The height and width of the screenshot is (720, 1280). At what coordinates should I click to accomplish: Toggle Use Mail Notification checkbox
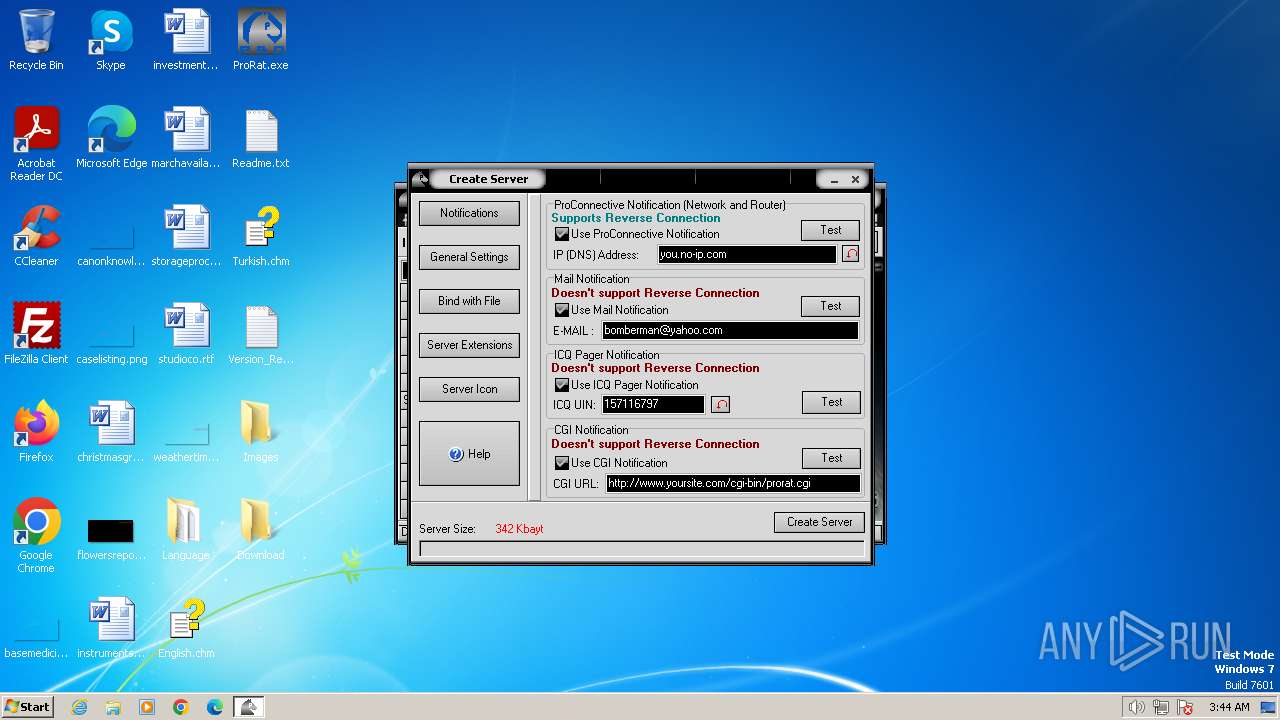click(562, 310)
